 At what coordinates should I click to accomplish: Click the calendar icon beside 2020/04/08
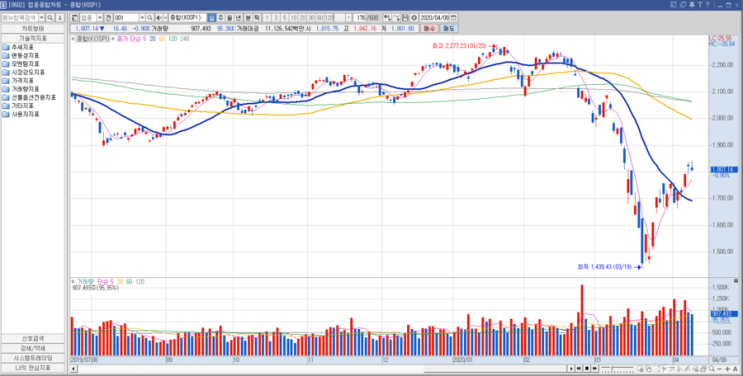[453, 18]
